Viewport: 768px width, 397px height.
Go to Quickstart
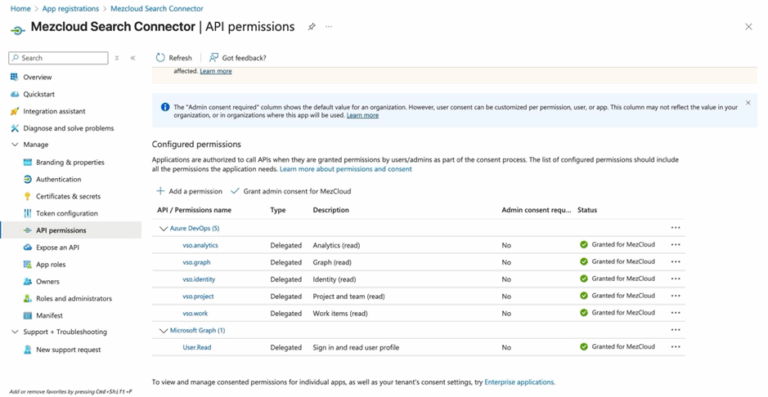pyautogui.click(x=39, y=94)
